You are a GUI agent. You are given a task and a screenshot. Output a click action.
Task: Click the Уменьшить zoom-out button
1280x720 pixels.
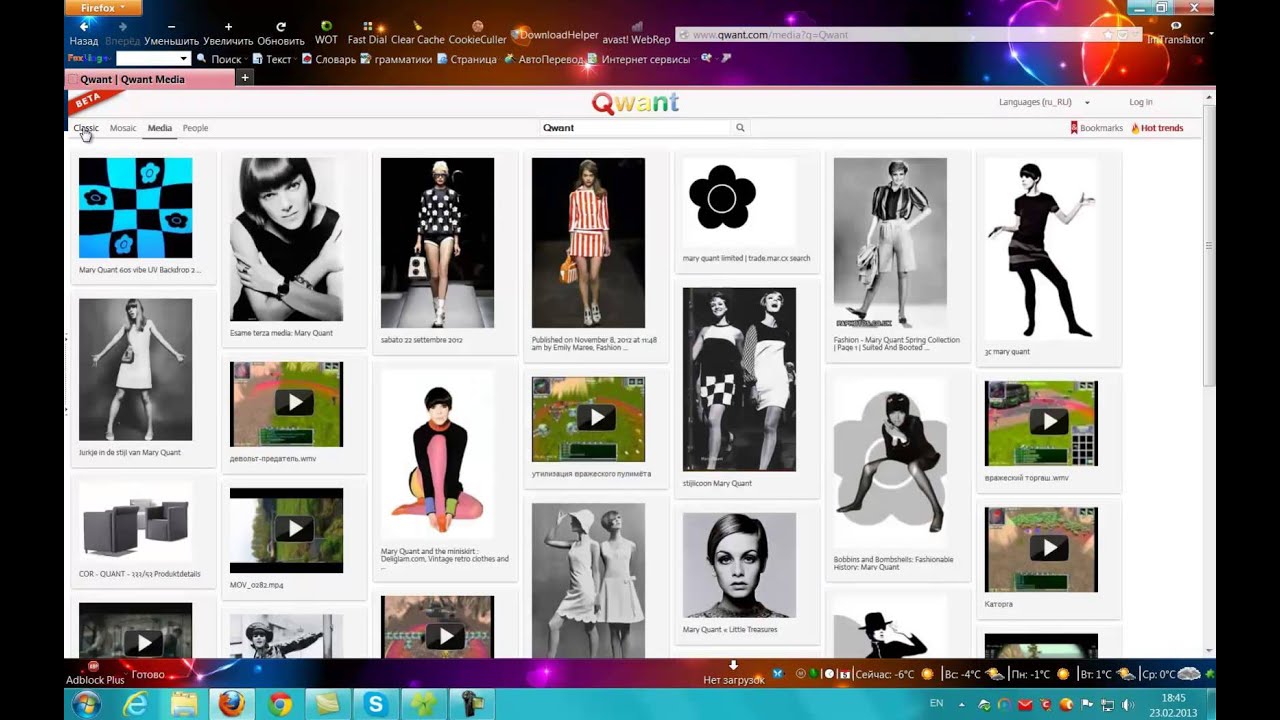coord(171,33)
